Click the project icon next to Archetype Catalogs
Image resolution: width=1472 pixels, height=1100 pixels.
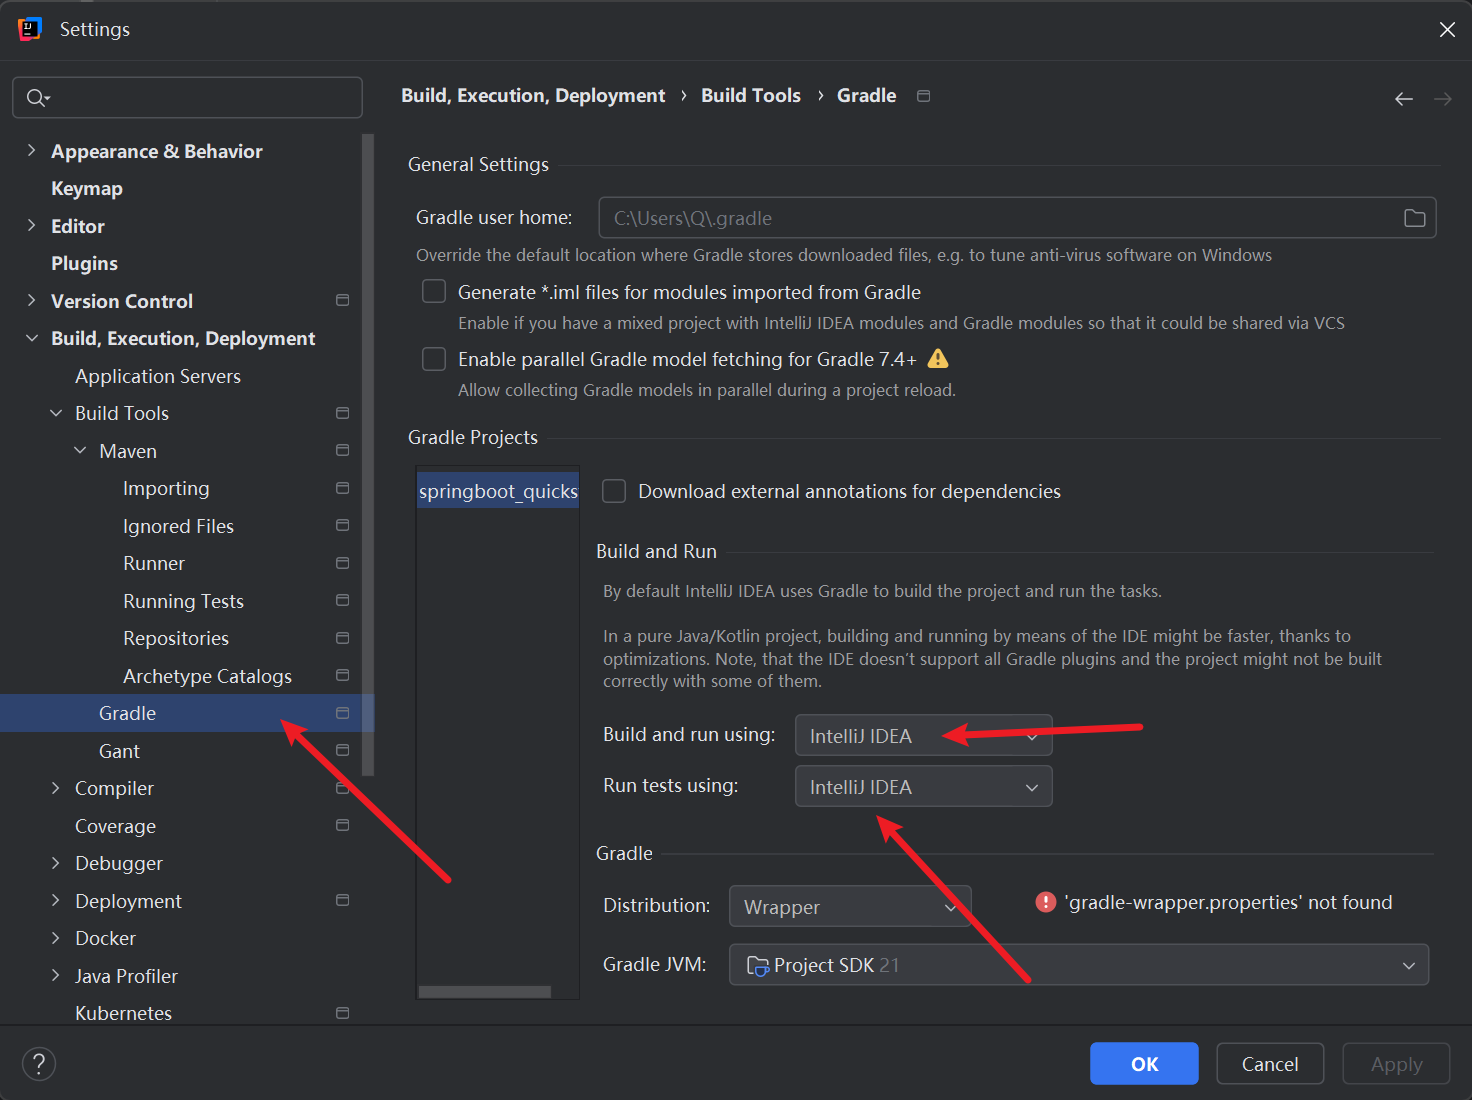[343, 675]
